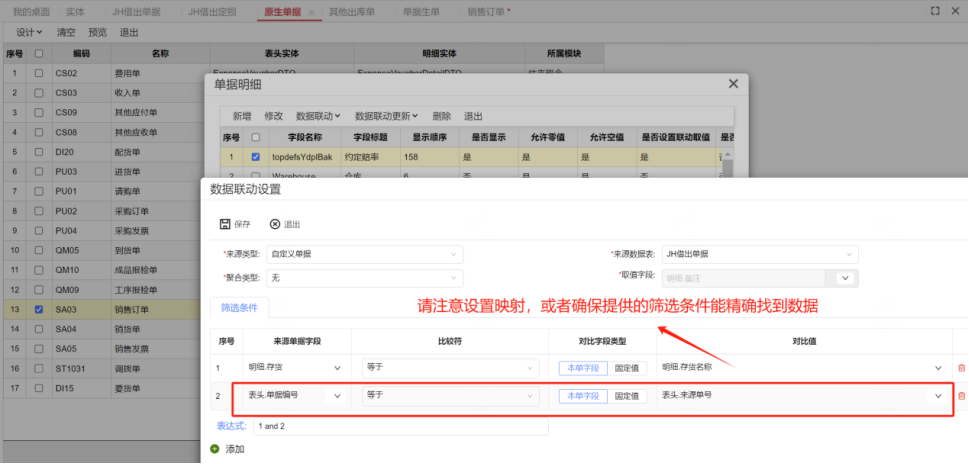Switch to the 销售订单 tab

(x=486, y=12)
